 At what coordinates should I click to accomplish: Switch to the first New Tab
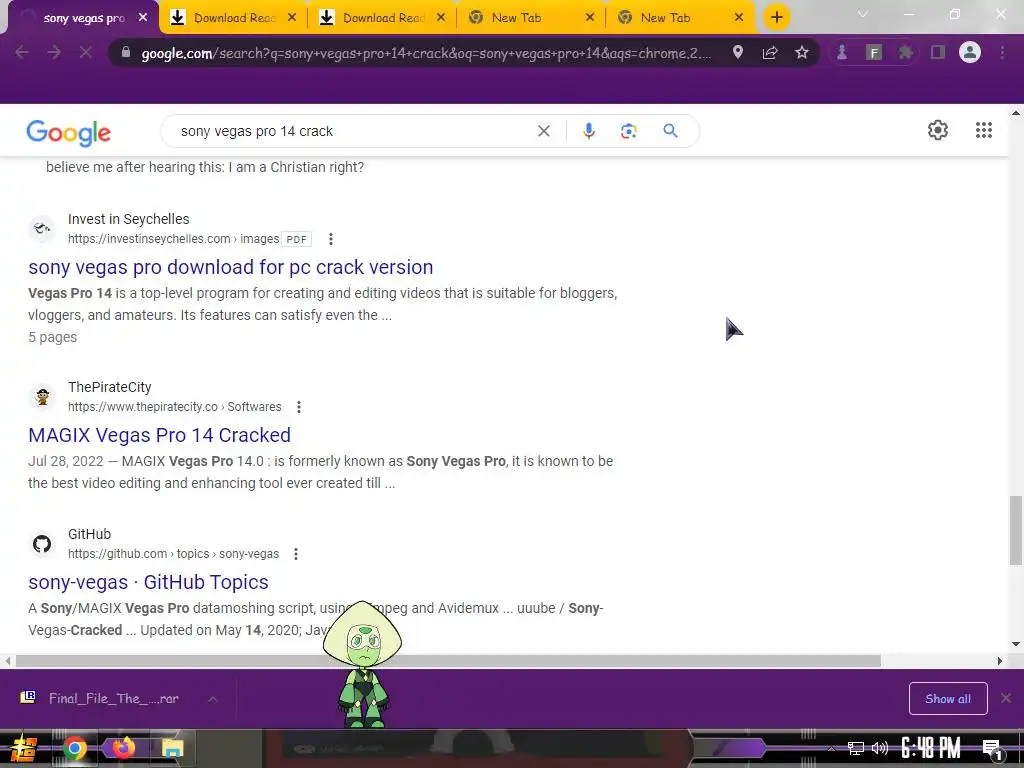[522, 18]
